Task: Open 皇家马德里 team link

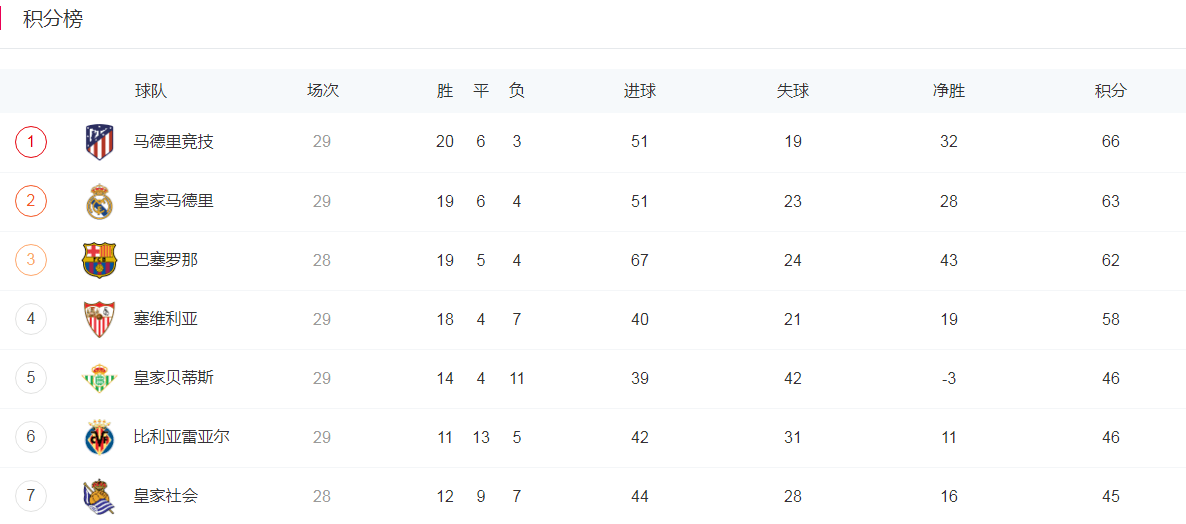Action: coord(174,201)
